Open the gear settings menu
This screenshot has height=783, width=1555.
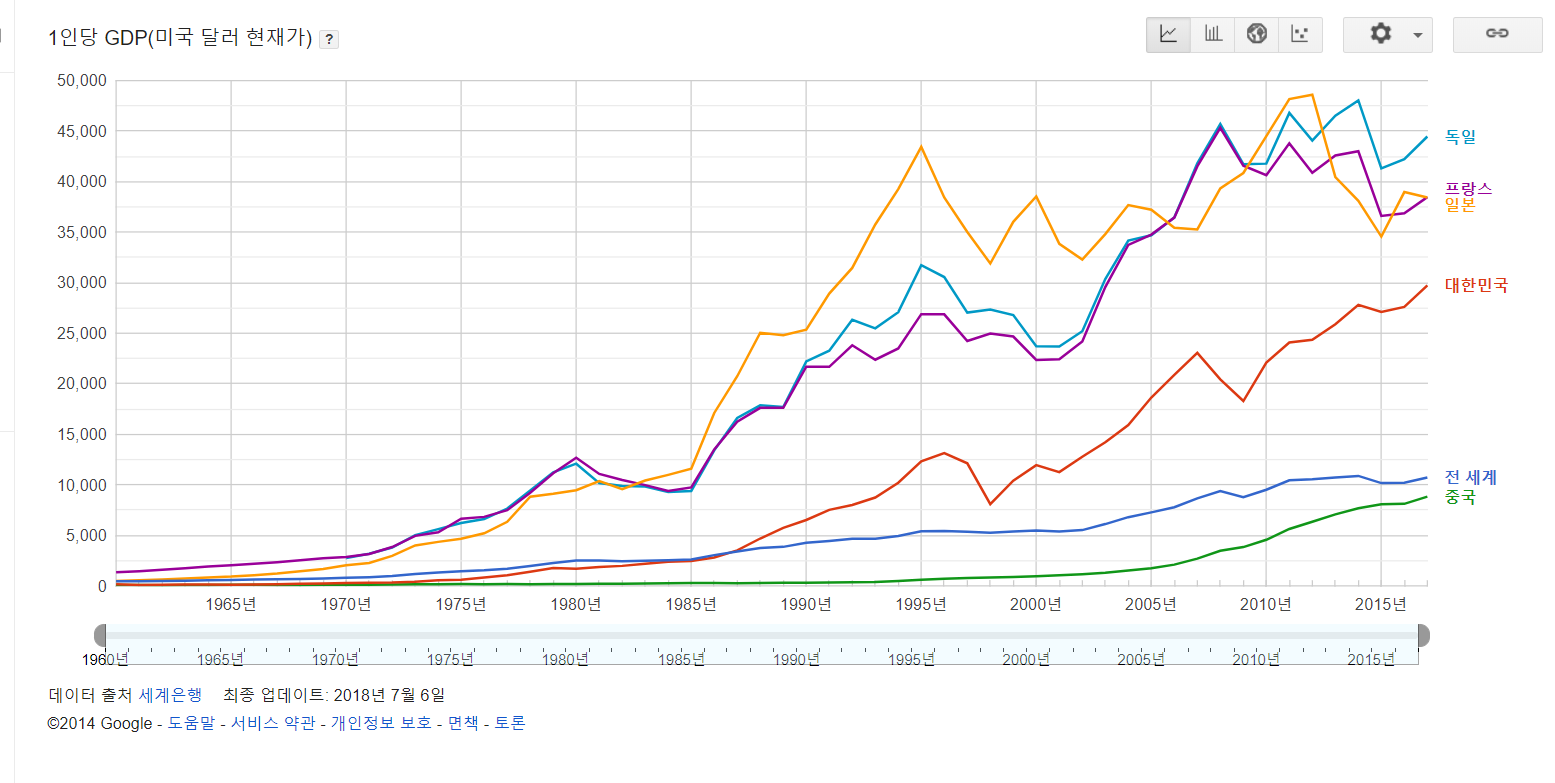[x=1387, y=34]
